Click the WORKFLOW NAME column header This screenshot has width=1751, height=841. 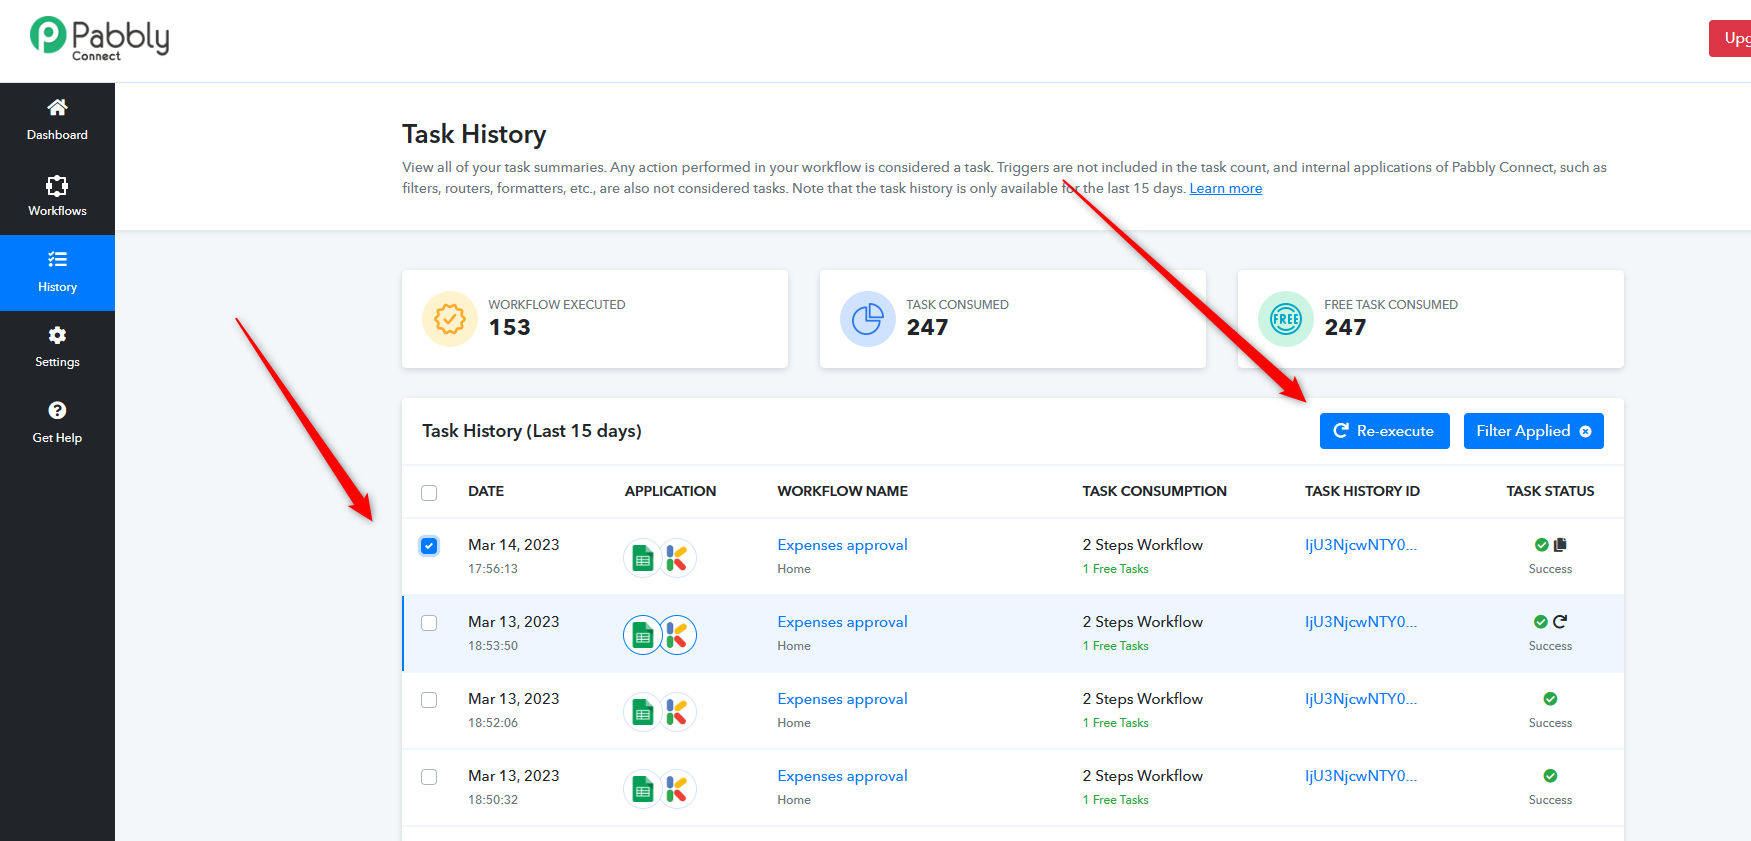click(x=842, y=491)
